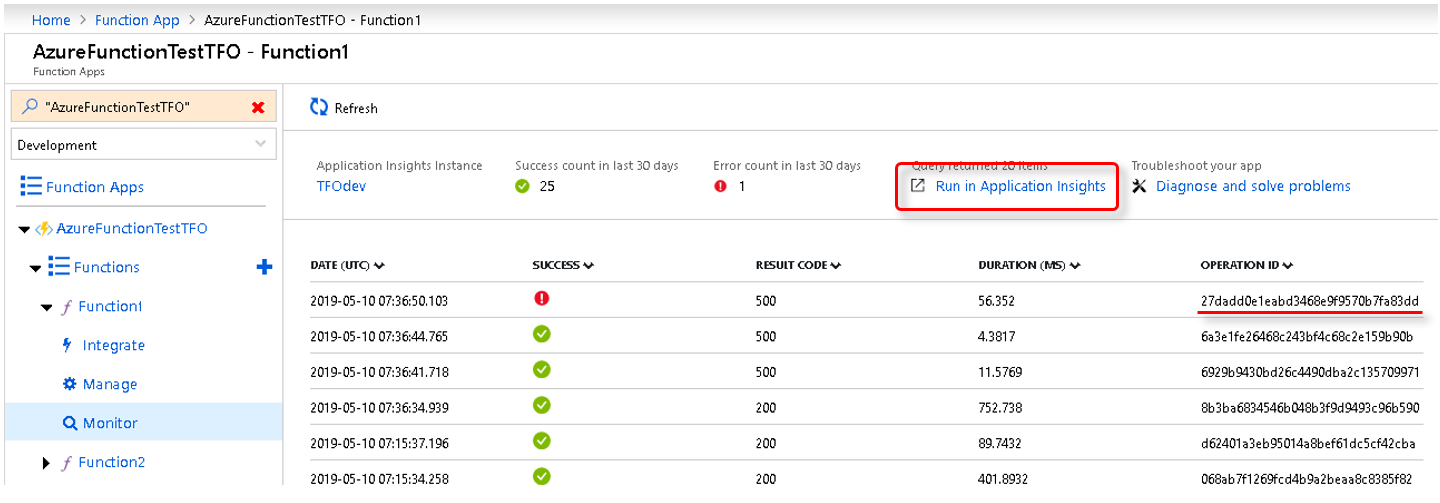The width and height of the screenshot is (1440, 503).
Task: Collapse the AzureFunctionTestTFO tree node
Action: pyautogui.click(x=25, y=229)
